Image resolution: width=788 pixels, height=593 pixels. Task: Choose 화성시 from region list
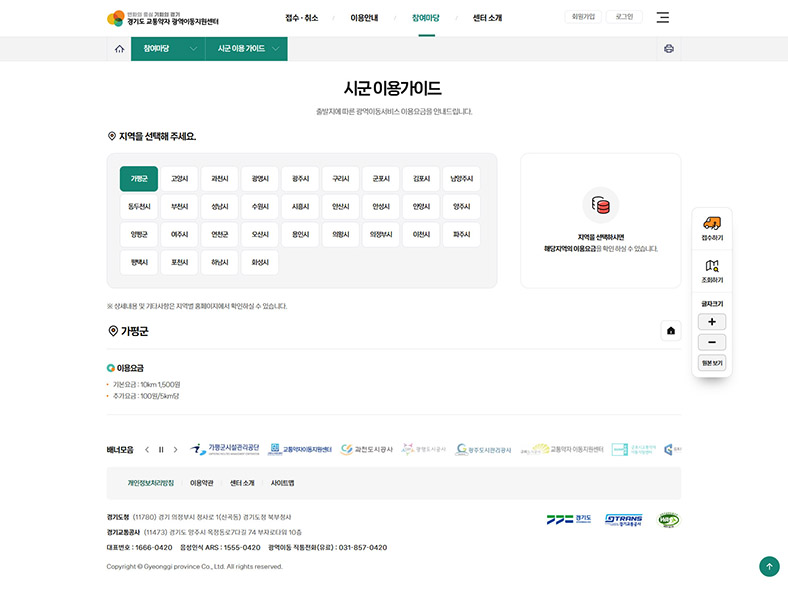[260, 263]
